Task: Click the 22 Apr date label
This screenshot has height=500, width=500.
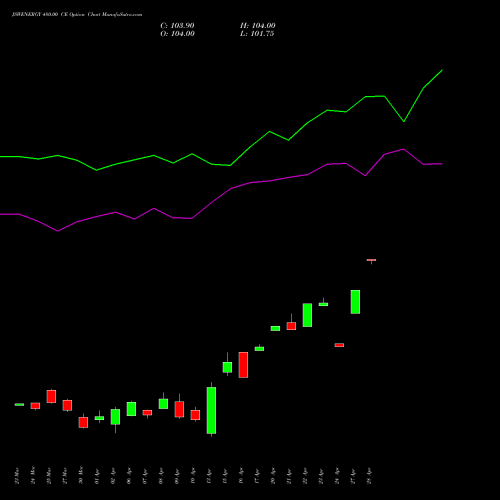Action: 305,476
